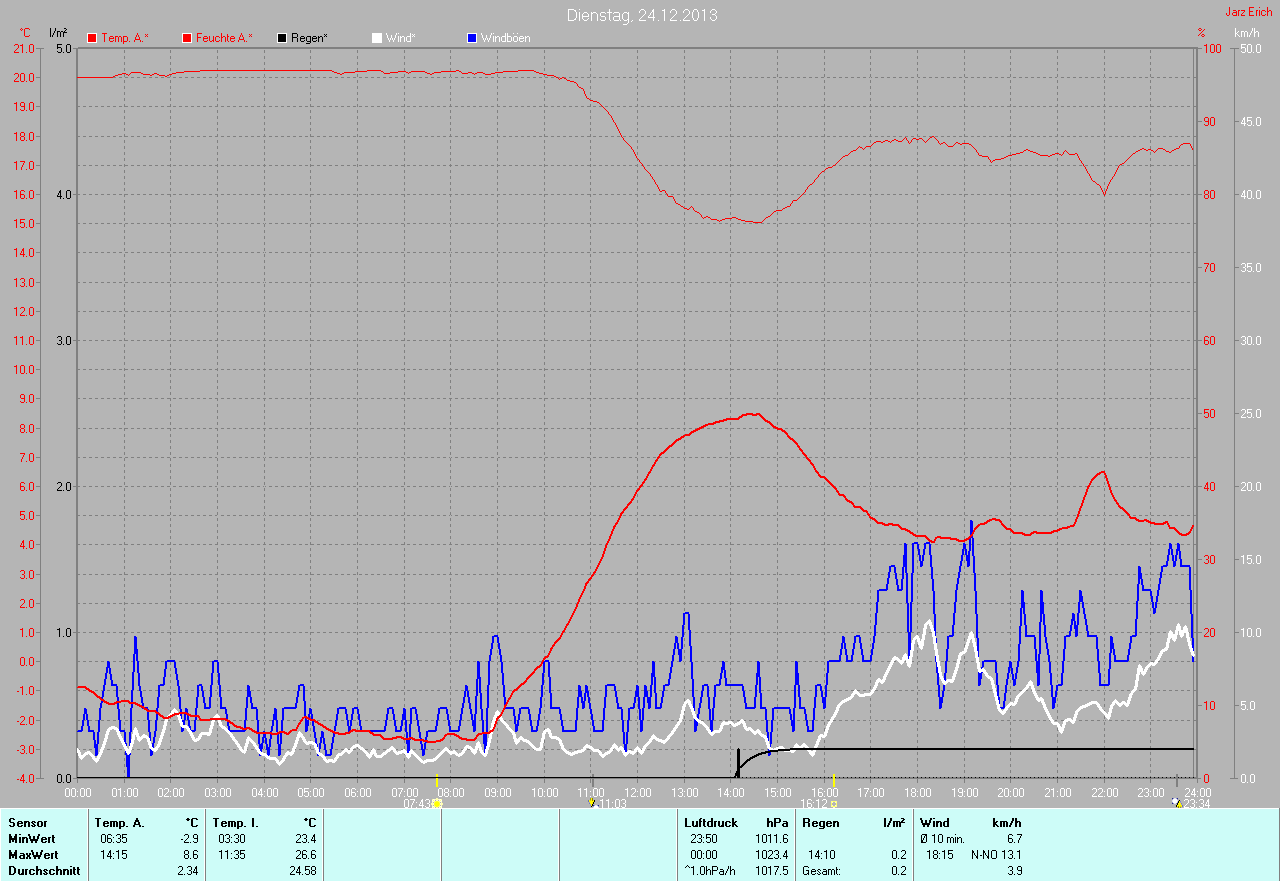The width and height of the screenshot is (1280, 881).
Task: Click the Wind column header in table
Action: tap(934, 823)
